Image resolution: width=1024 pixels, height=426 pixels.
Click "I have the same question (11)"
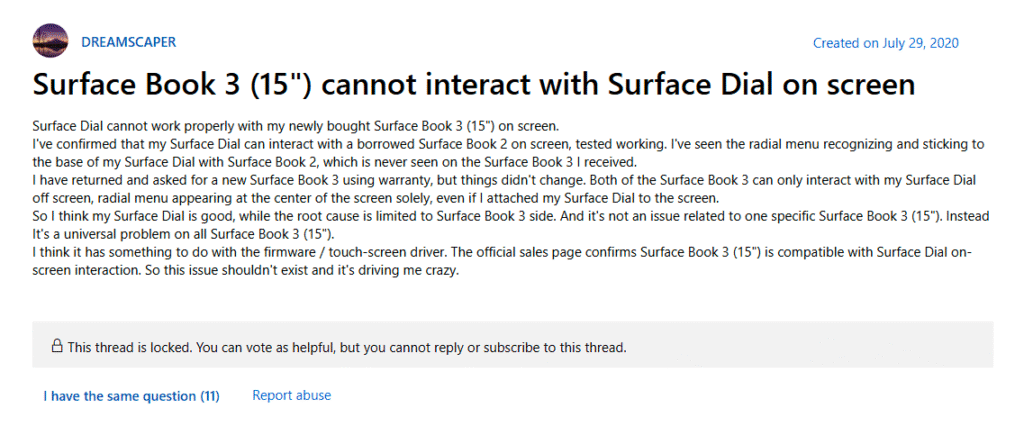click(131, 396)
